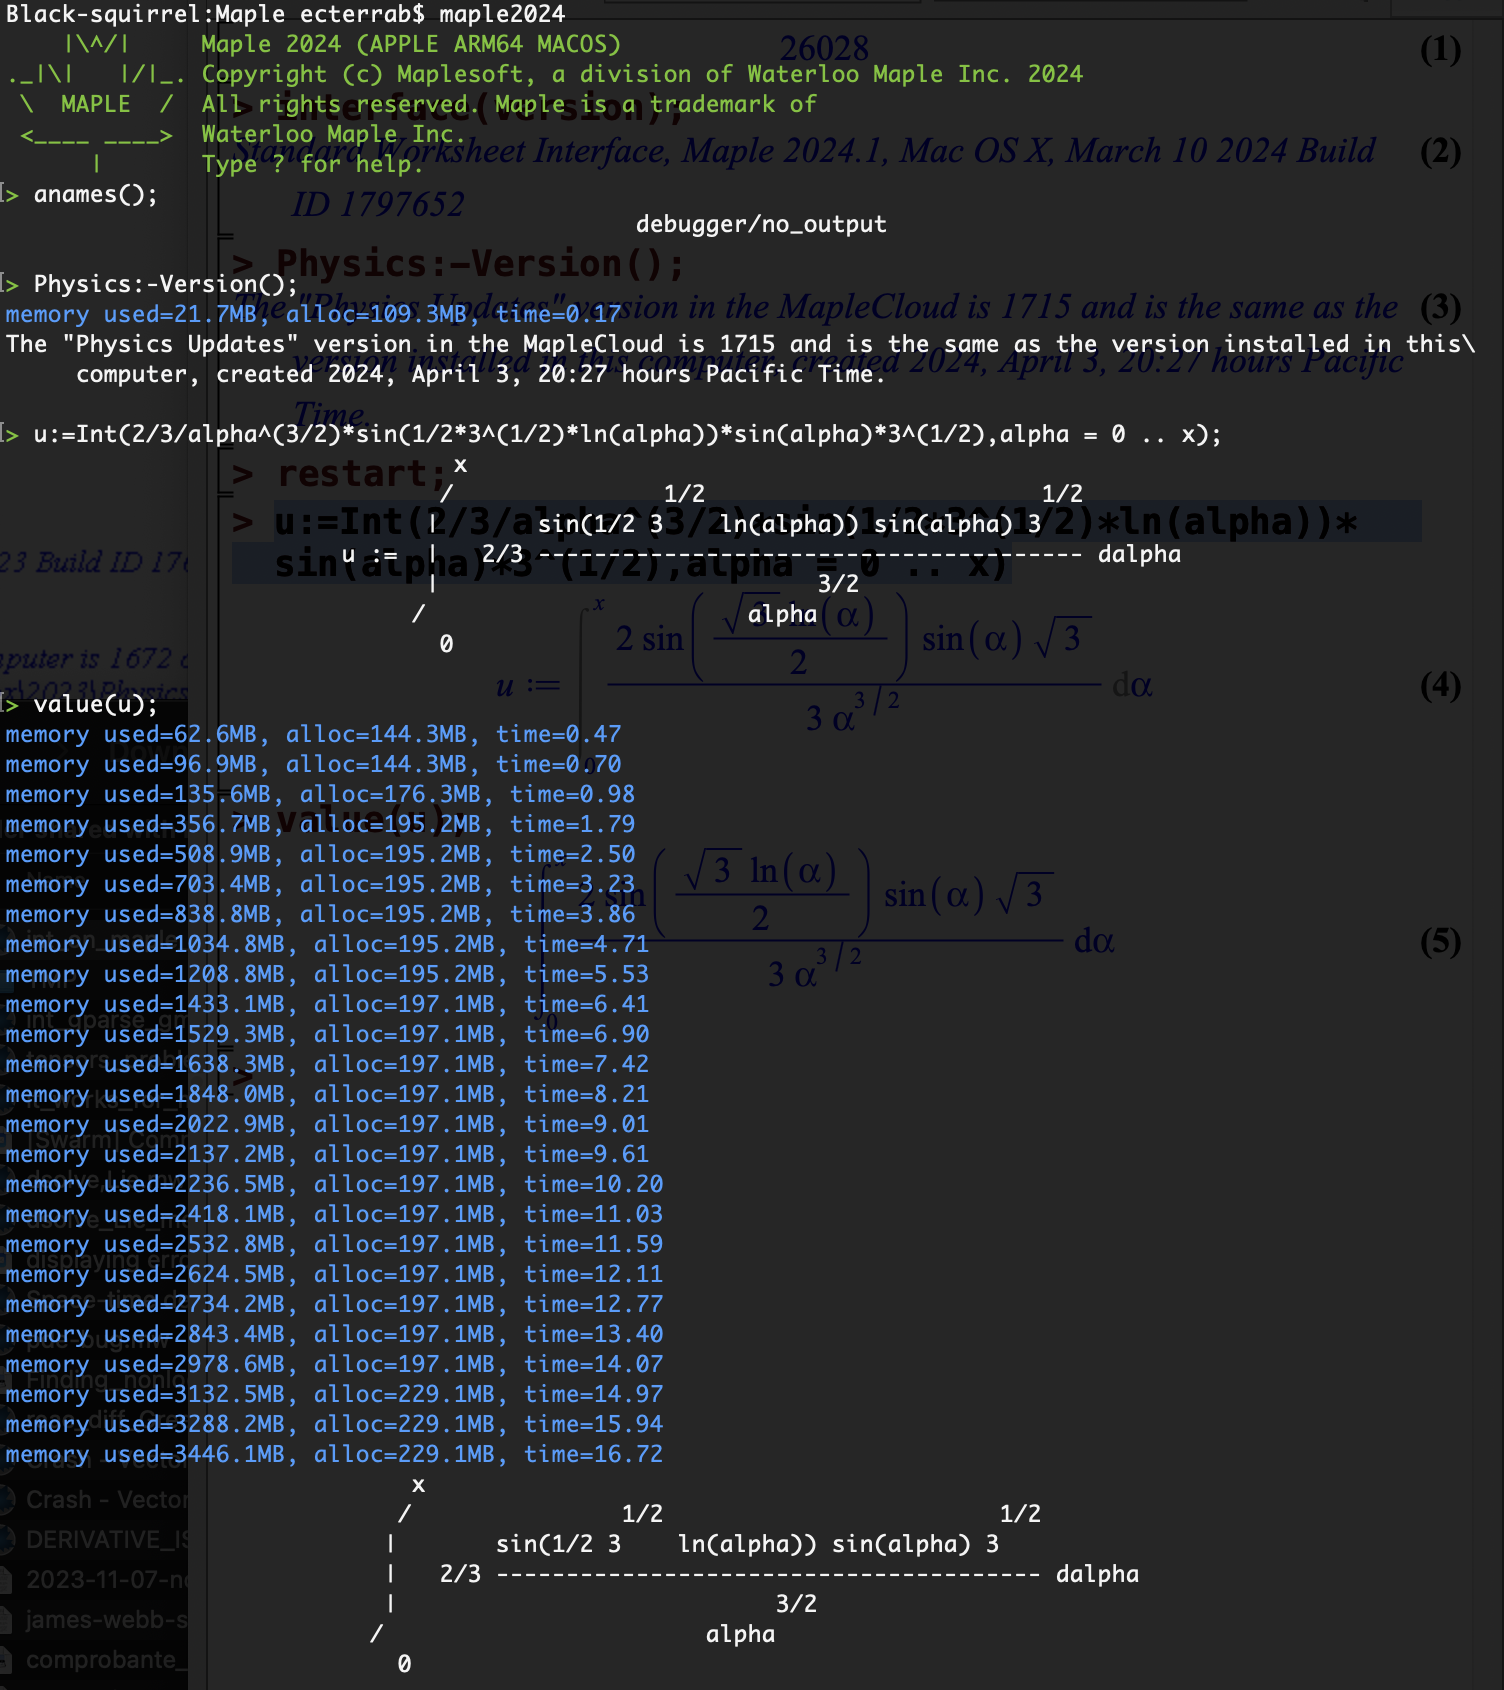Click the terminal line starting 'u:=Int(2/3/alpha^(3/2)'

point(627,434)
